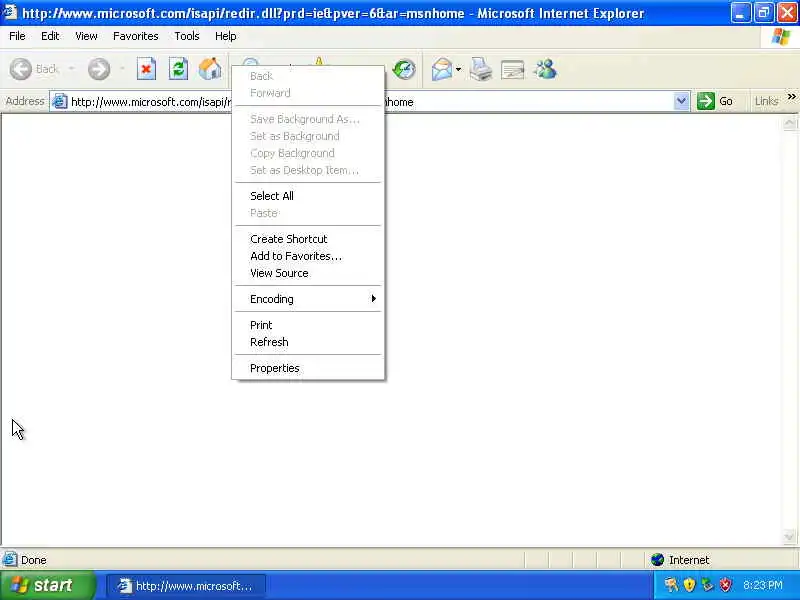Viewport: 800px width, 600px height.
Task: Choose Create Shortcut in context menu
Action: coord(308,239)
